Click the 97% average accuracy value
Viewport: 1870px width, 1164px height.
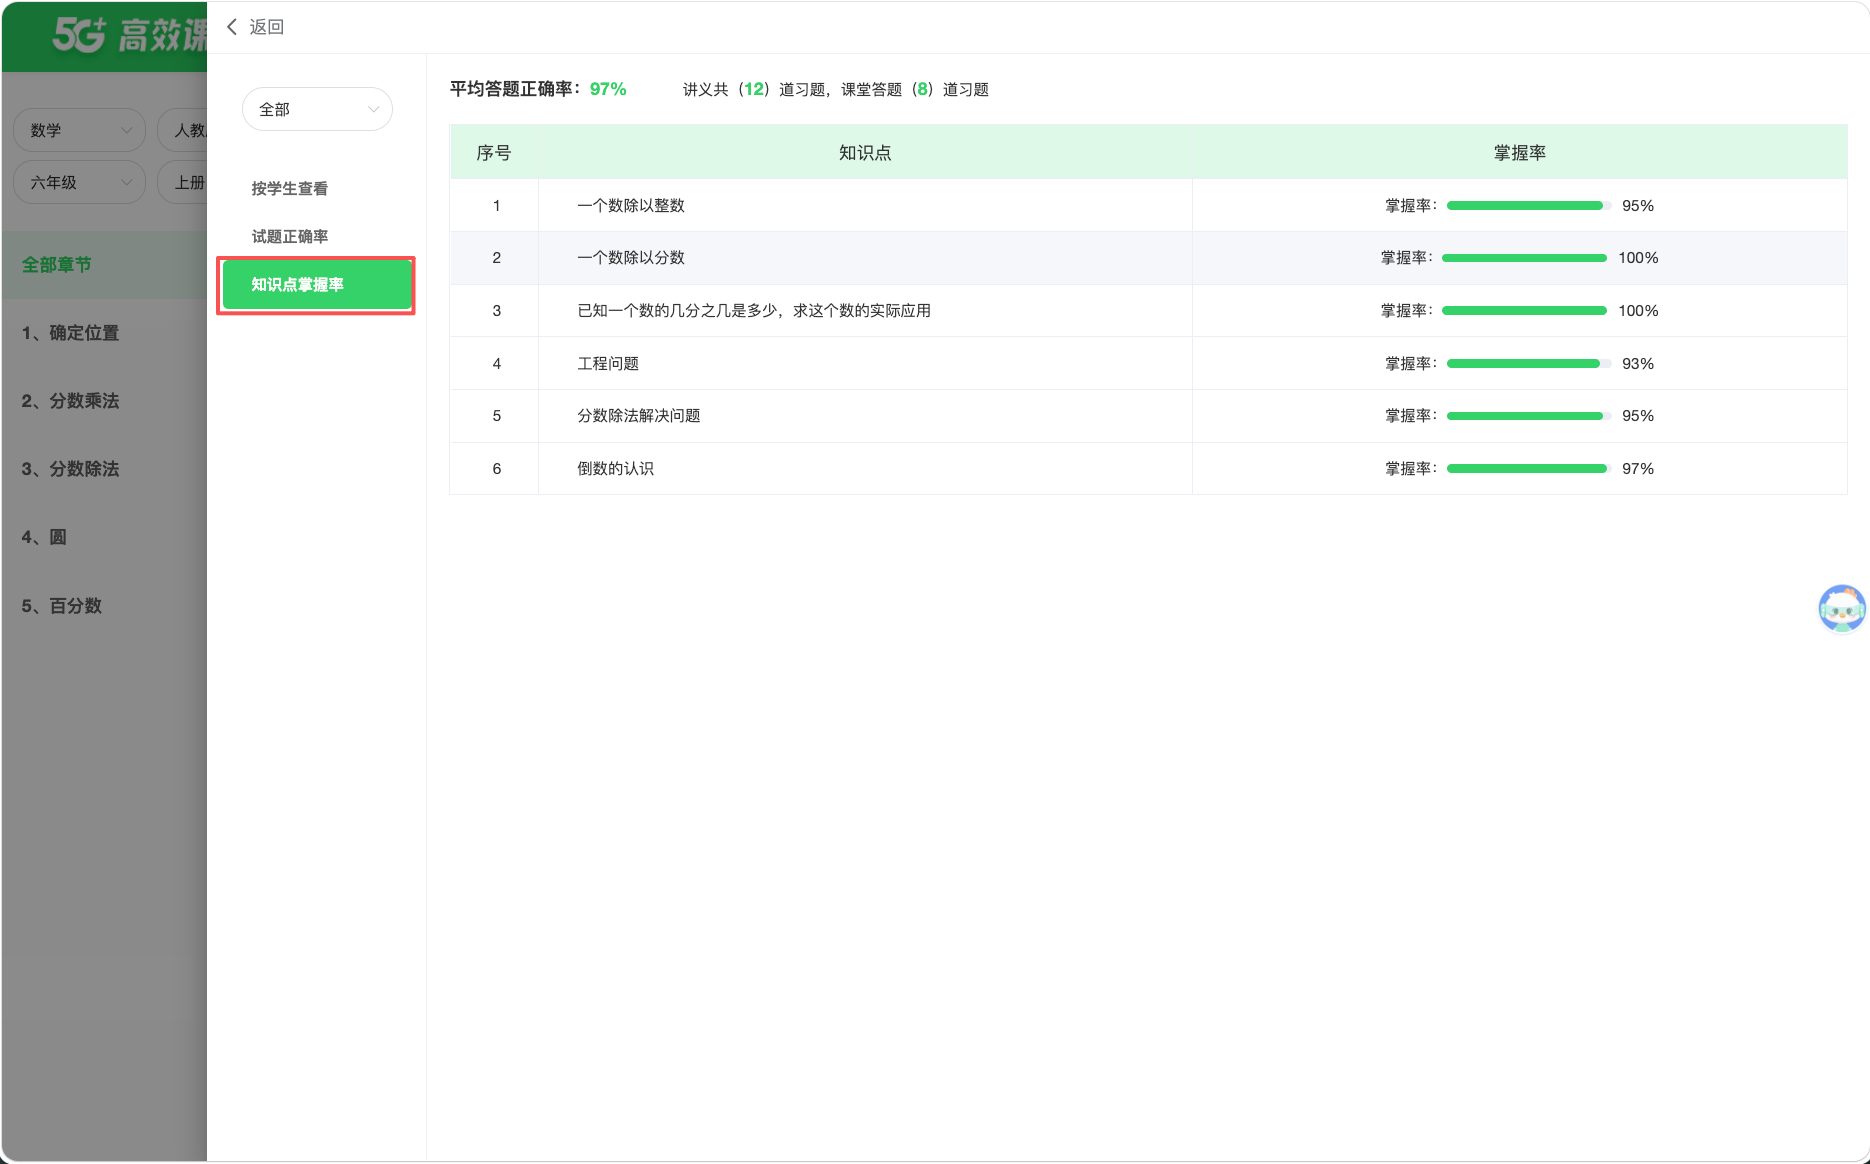point(608,89)
